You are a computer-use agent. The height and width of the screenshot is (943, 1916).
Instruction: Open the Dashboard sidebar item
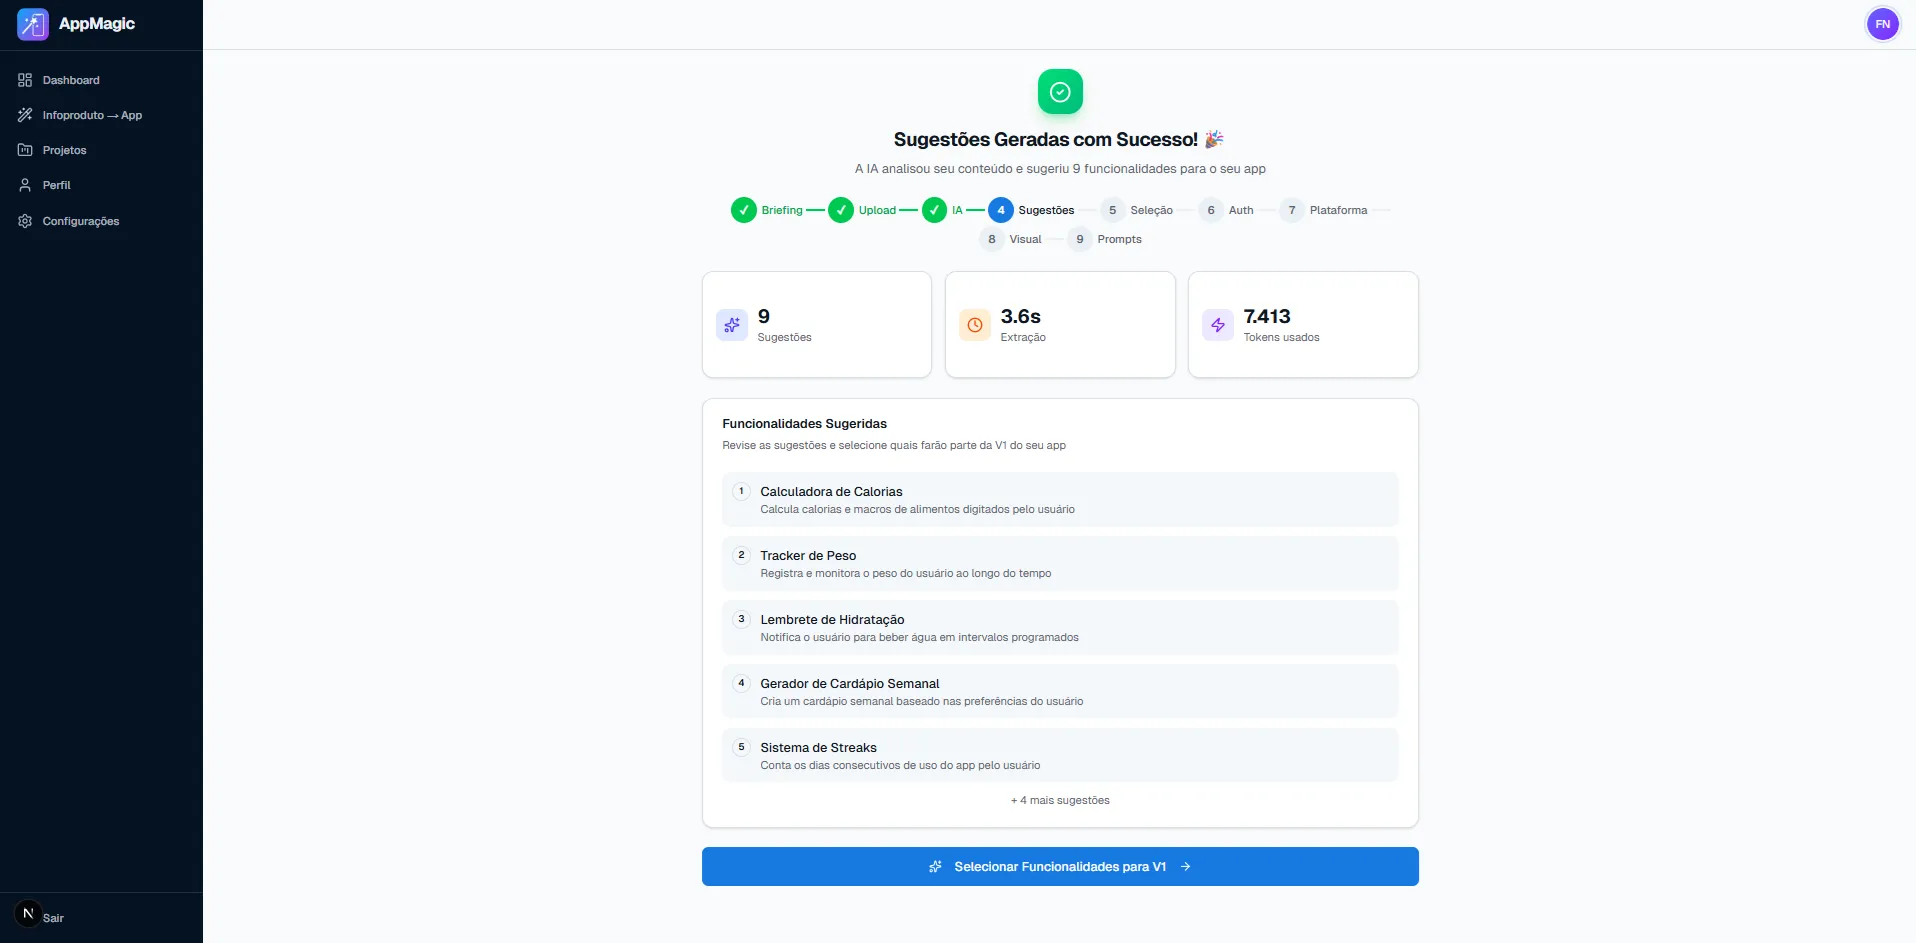70,80
